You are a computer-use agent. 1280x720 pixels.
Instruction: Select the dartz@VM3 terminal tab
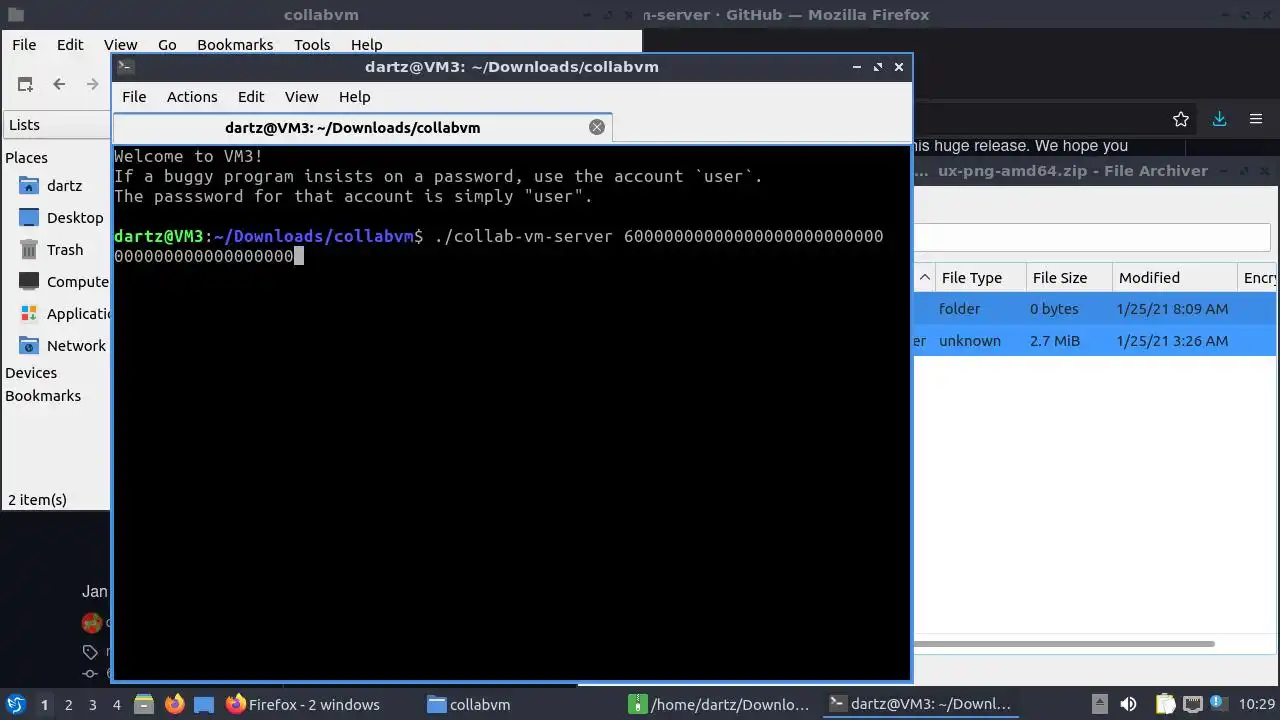pos(361,128)
